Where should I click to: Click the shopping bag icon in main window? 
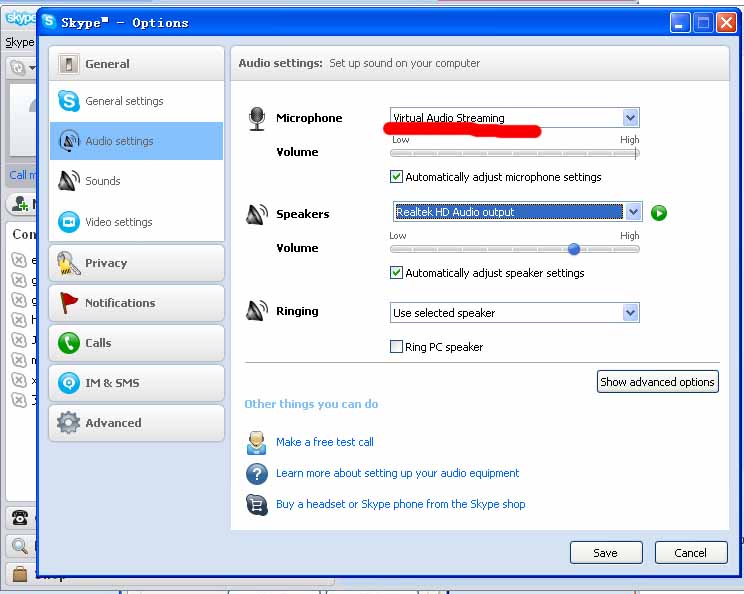point(20,574)
